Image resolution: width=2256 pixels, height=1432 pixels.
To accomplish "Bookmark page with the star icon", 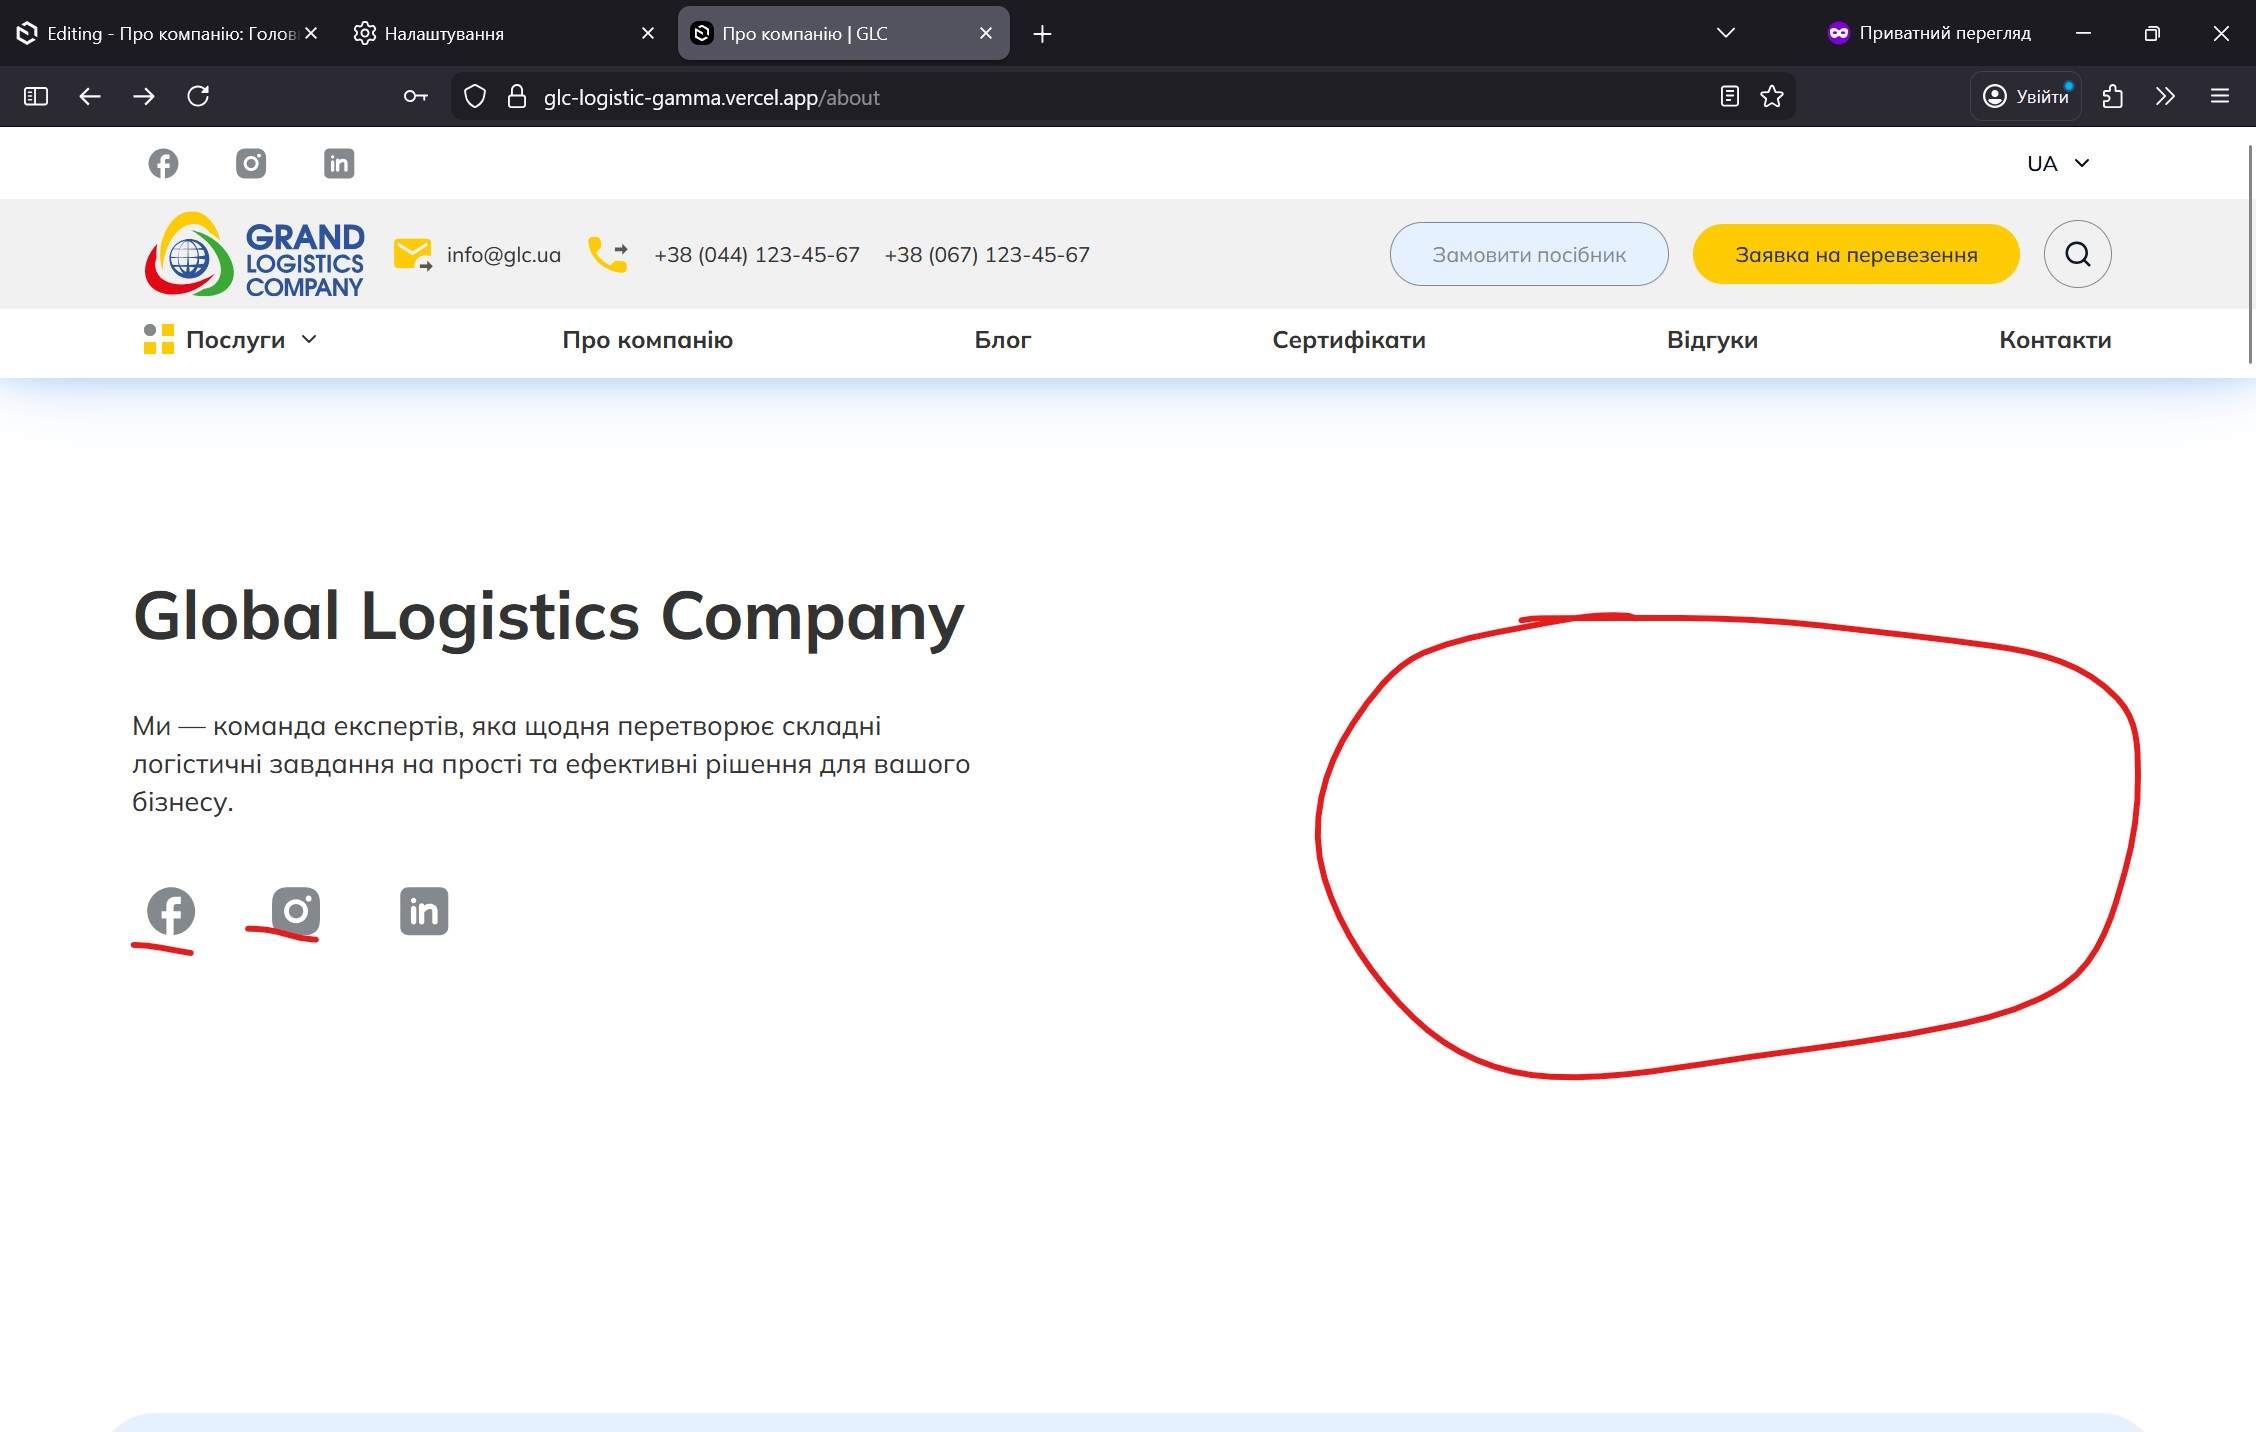I will (x=1772, y=96).
